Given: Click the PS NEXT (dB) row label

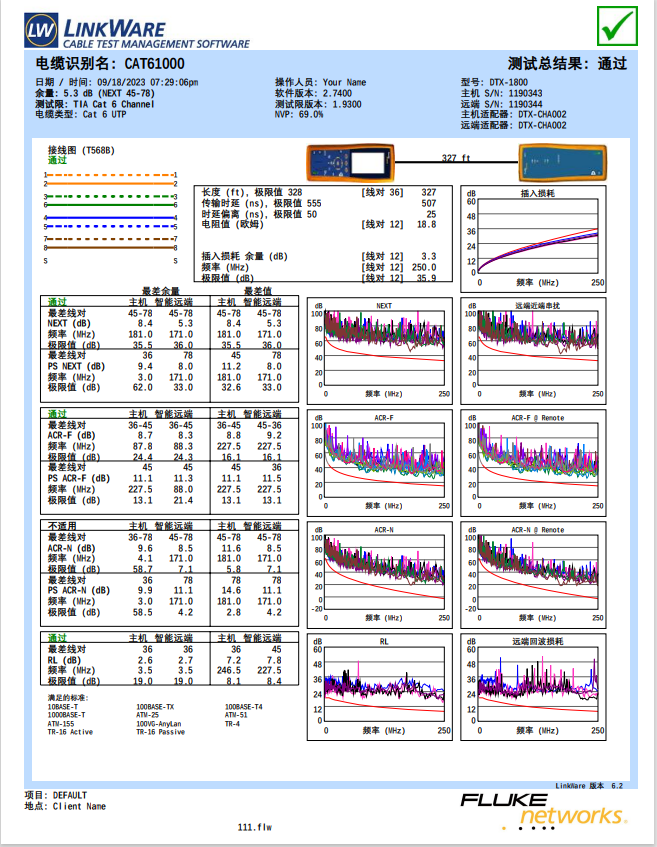Looking at the screenshot, I should coord(76,366).
